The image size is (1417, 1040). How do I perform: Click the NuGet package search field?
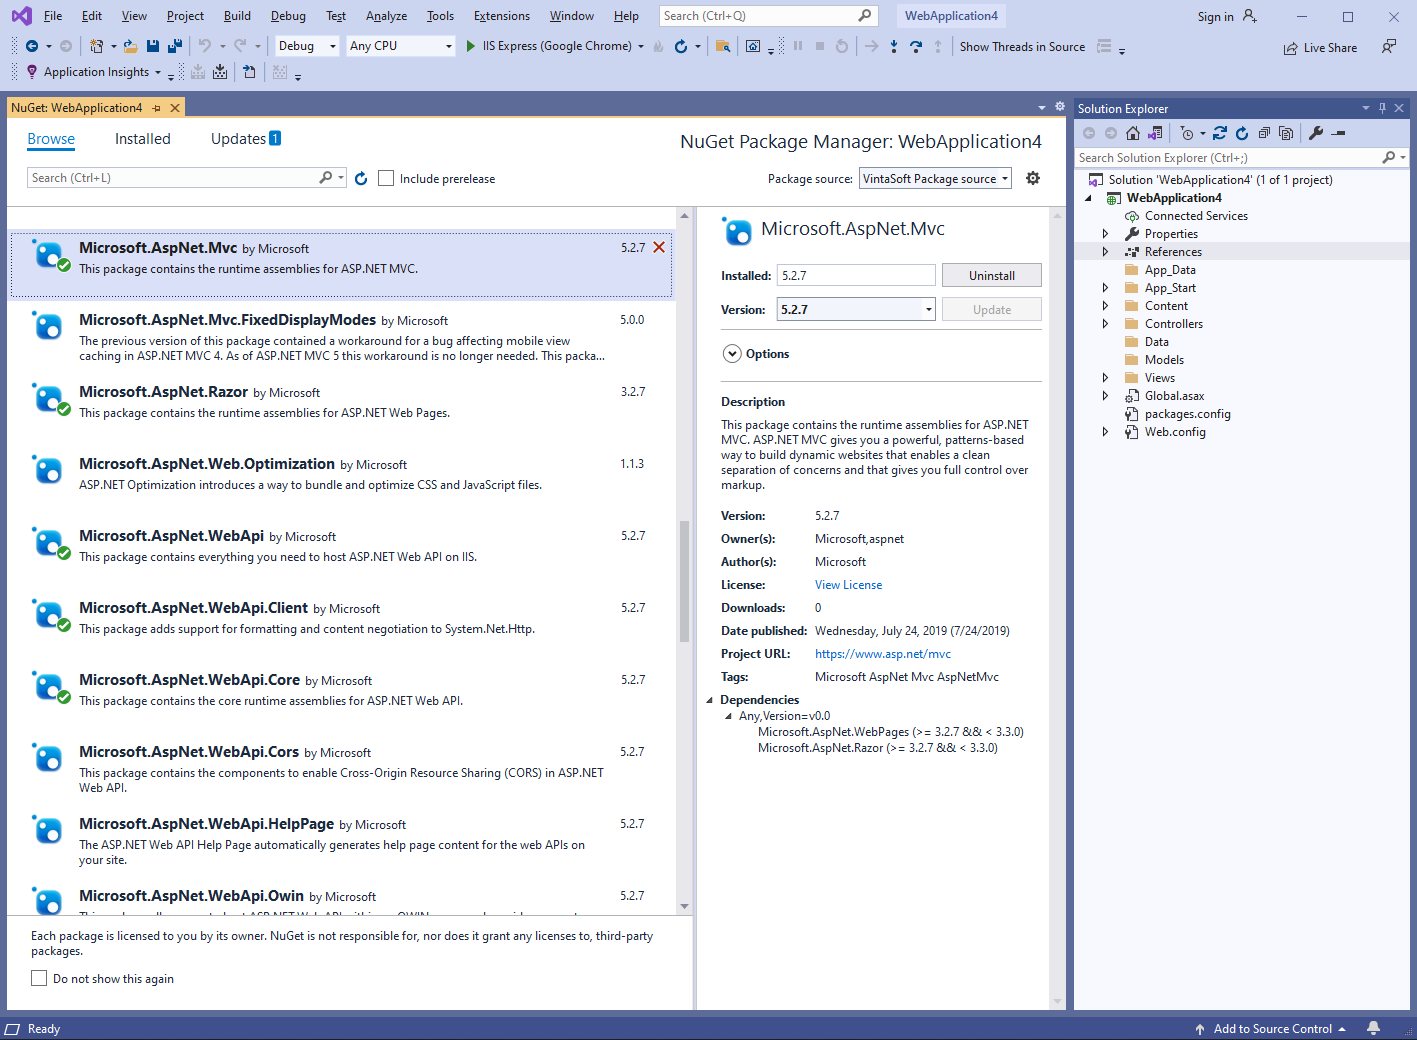pyautogui.click(x=172, y=178)
